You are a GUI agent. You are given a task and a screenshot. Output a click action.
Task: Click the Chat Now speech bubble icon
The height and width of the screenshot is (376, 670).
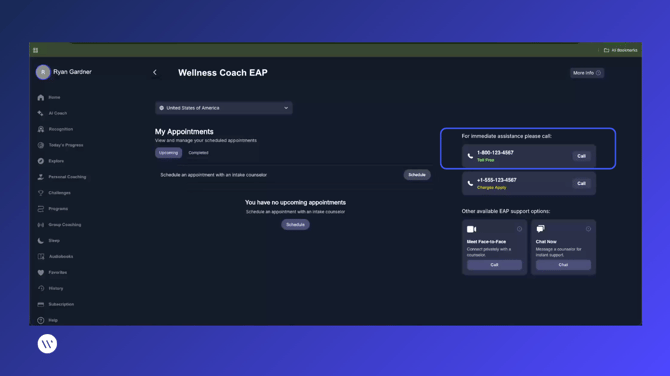[541, 229]
